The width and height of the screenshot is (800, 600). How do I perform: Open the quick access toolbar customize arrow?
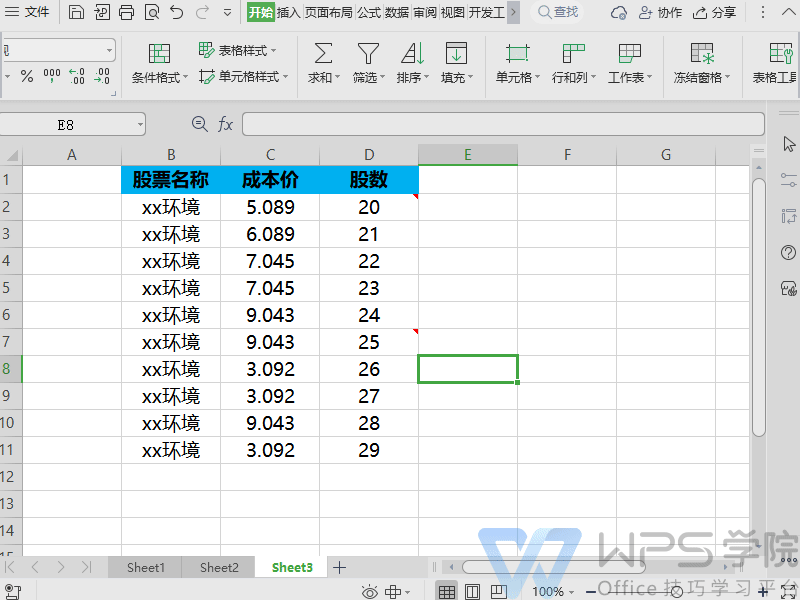(228, 12)
